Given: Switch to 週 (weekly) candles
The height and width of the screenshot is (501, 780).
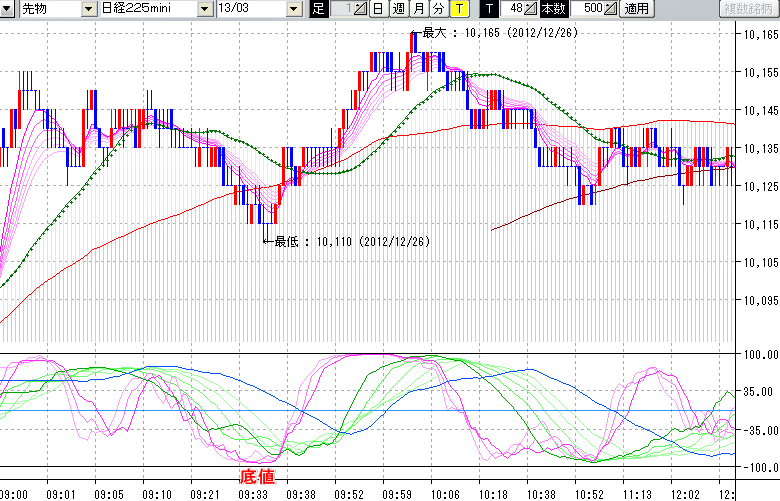Looking at the screenshot, I should [x=398, y=9].
